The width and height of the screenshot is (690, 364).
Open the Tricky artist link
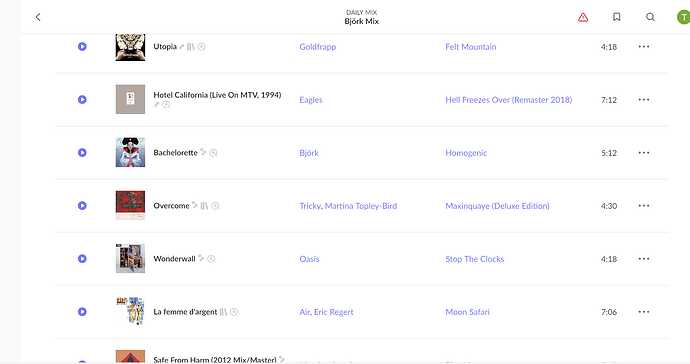click(310, 206)
